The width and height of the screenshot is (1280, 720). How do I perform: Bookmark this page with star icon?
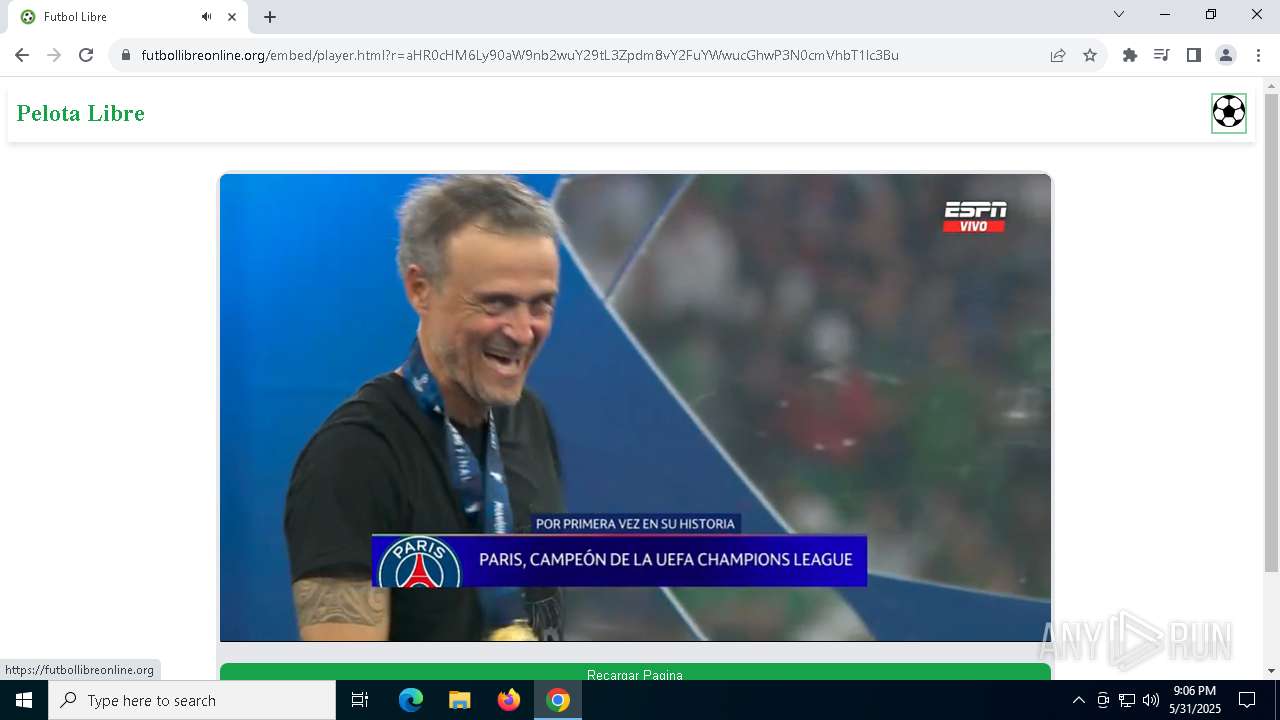pos(1090,55)
